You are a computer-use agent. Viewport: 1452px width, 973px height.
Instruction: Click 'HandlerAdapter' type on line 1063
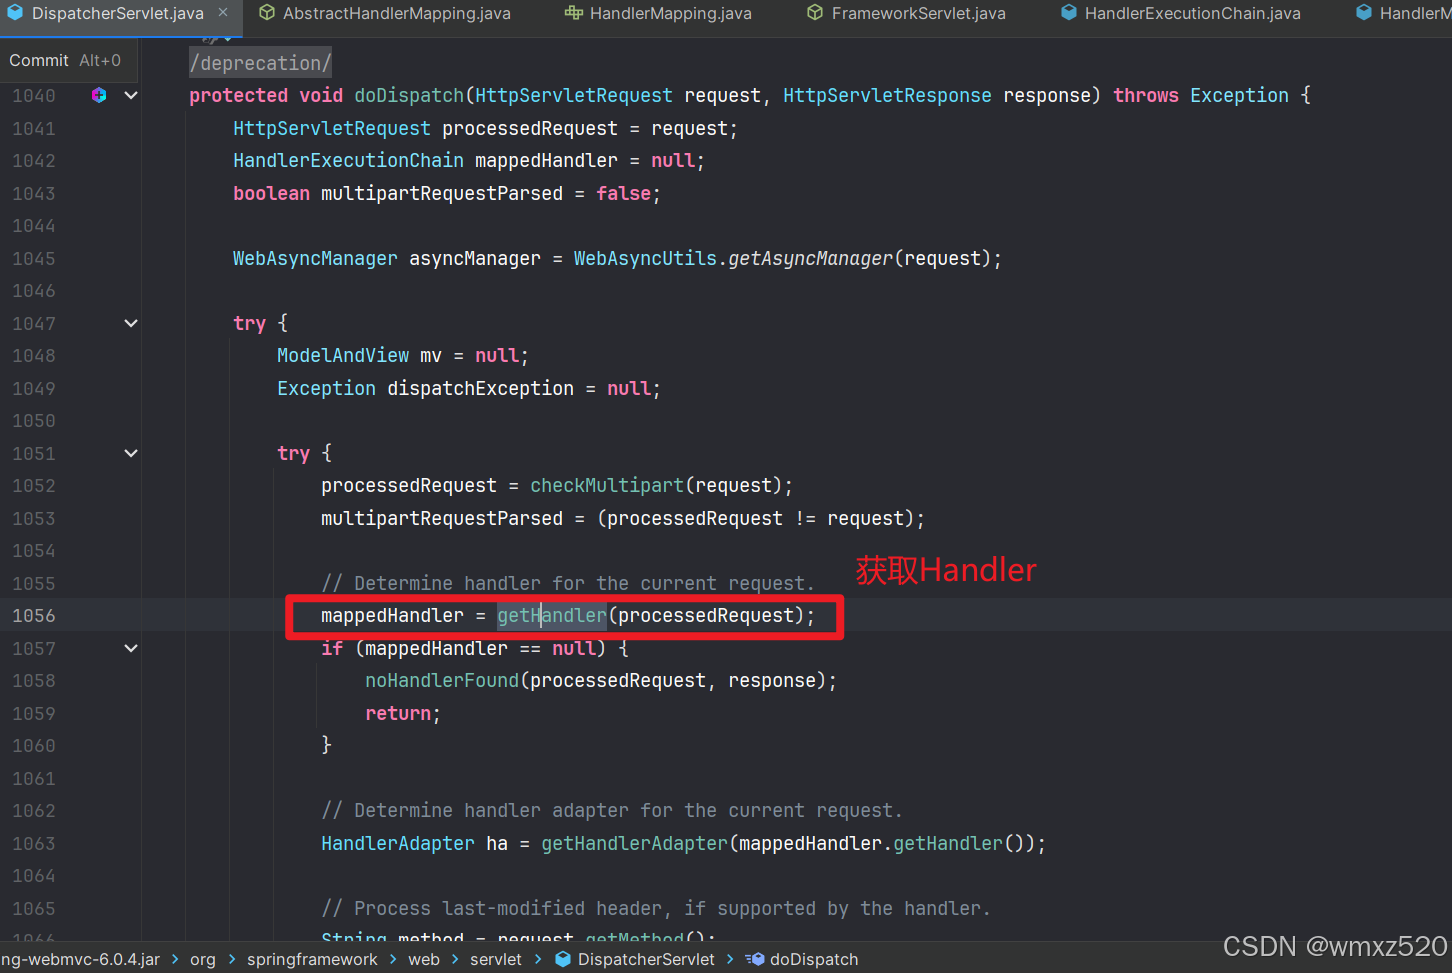pyautogui.click(x=398, y=843)
